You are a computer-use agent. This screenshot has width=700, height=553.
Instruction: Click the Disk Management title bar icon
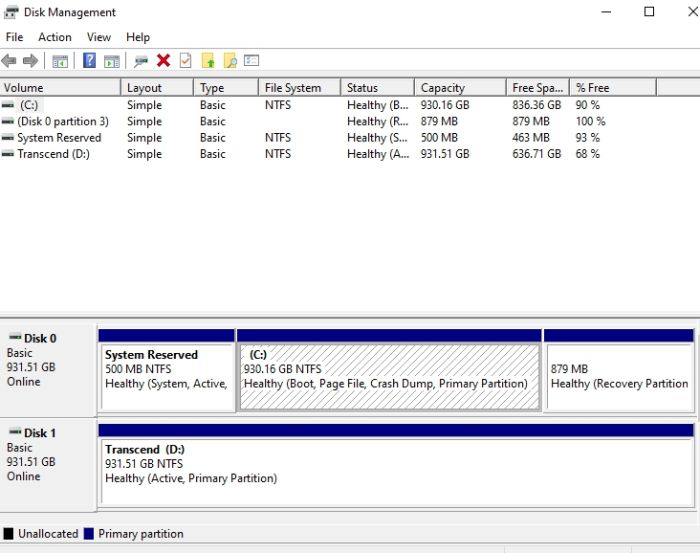pyautogui.click(x=11, y=12)
